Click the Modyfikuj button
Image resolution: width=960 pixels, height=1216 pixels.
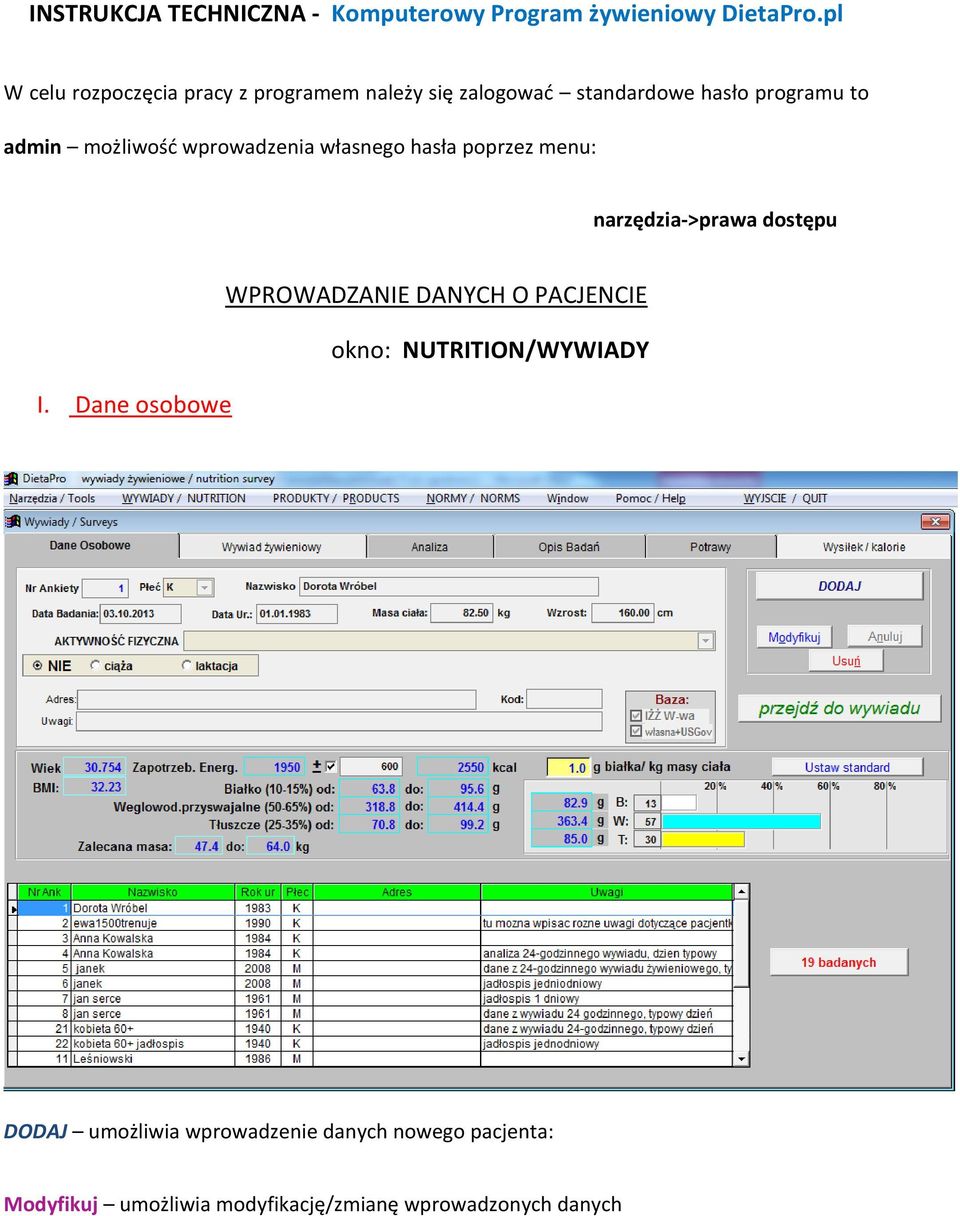tap(794, 637)
